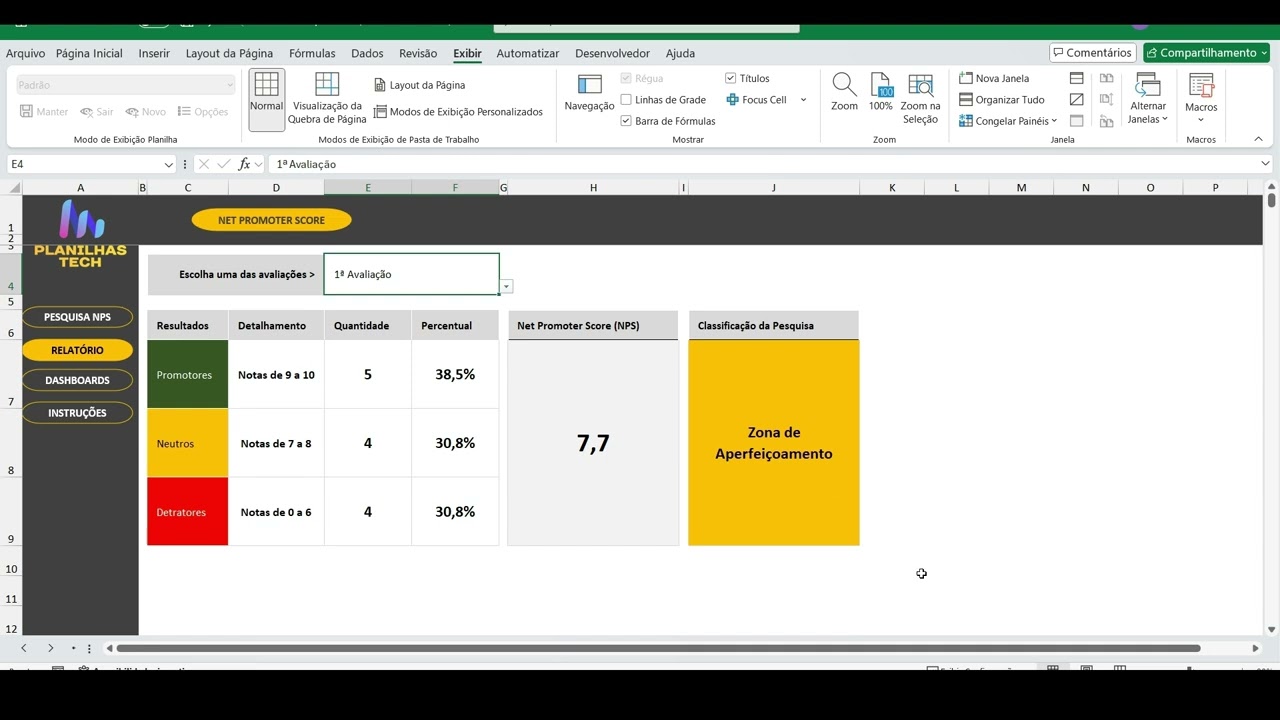
Task: Switch to the Fórmulas tab
Action: 312,53
